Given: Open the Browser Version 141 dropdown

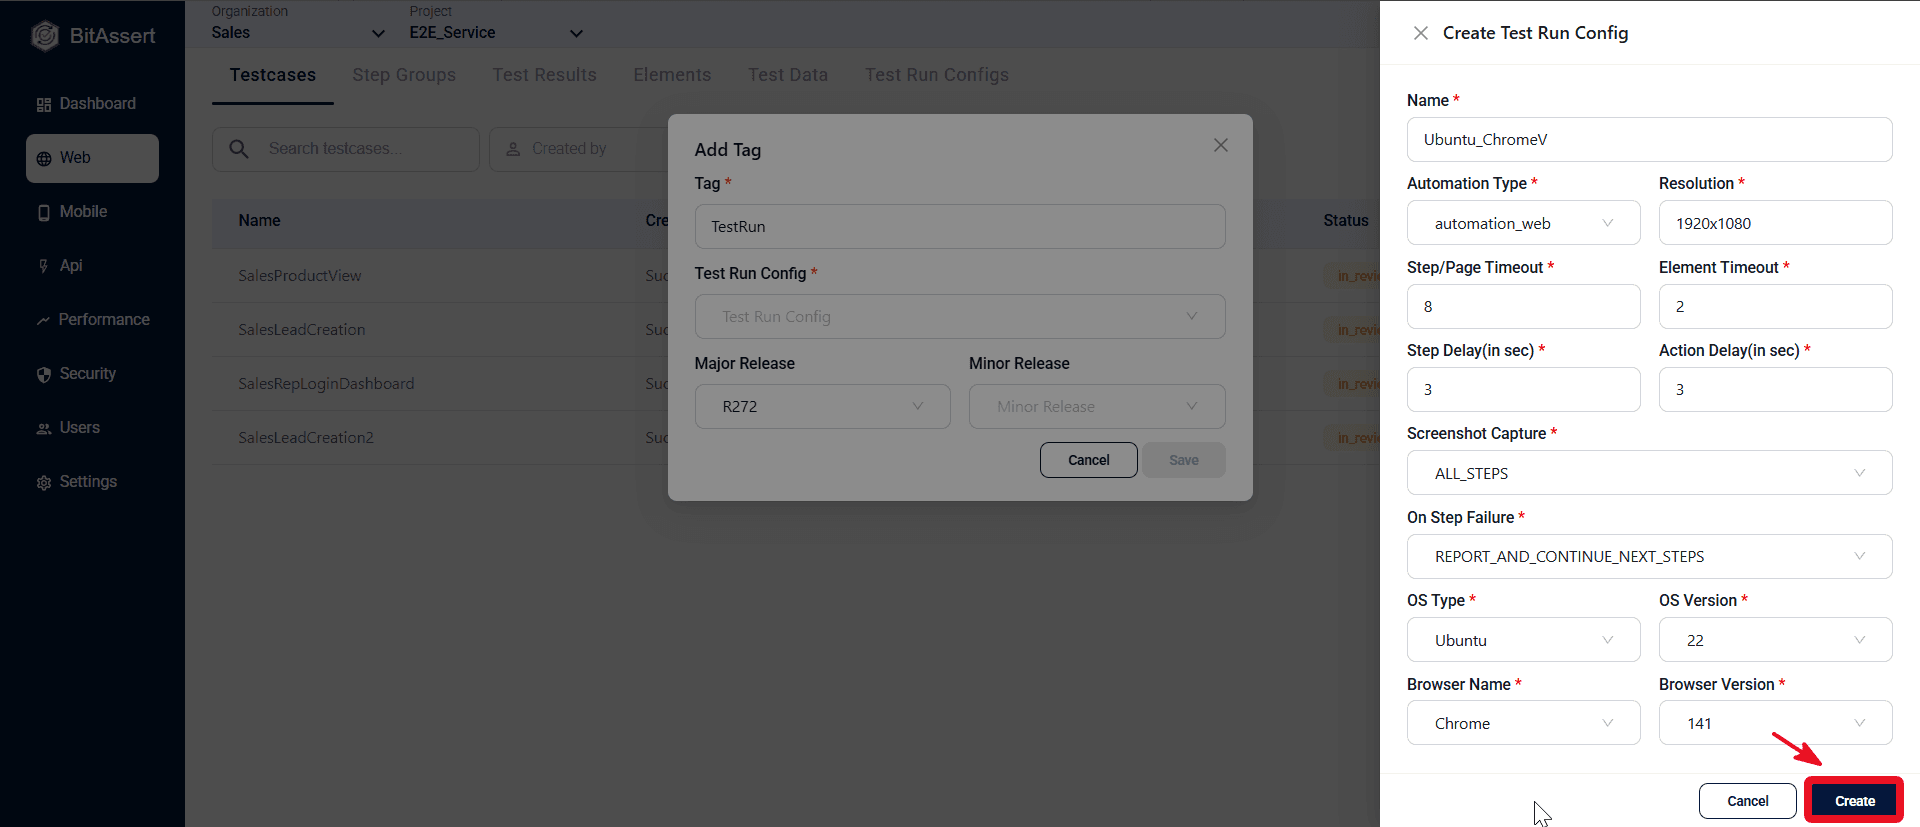Looking at the screenshot, I should pos(1775,723).
